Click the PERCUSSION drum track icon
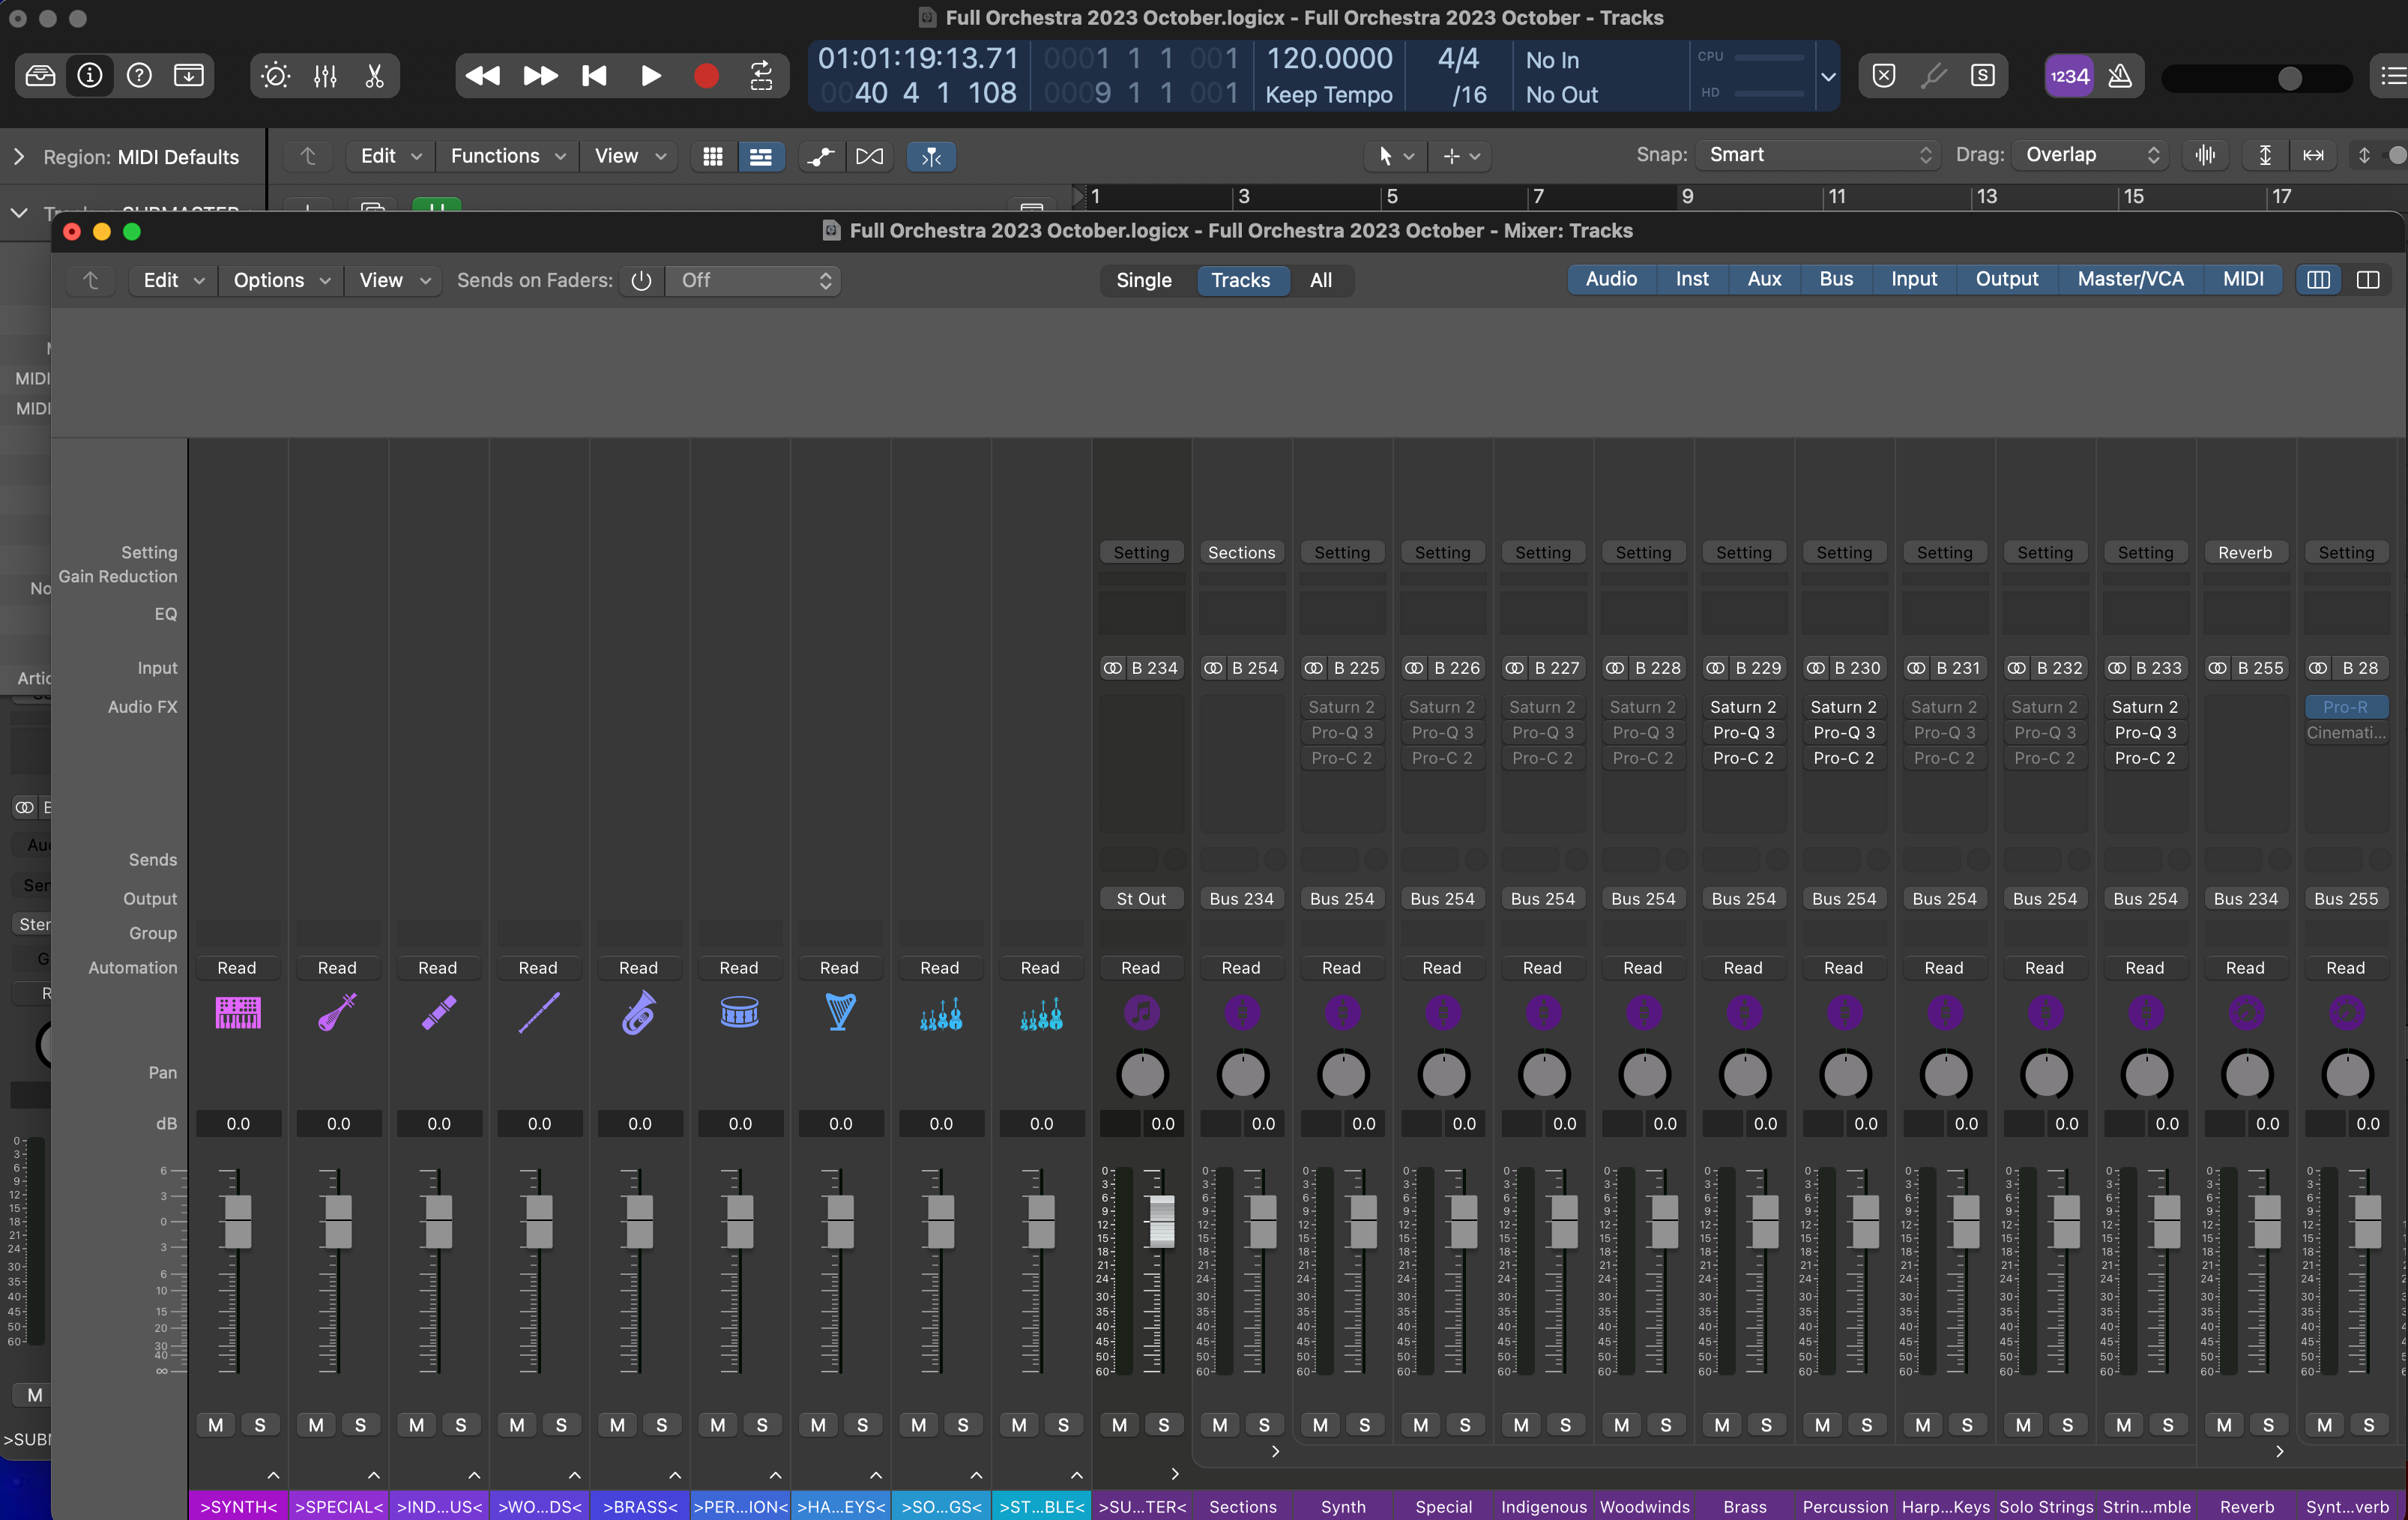Image resolution: width=2408 pixels, height=1520 pixels. pos(740,1014)
